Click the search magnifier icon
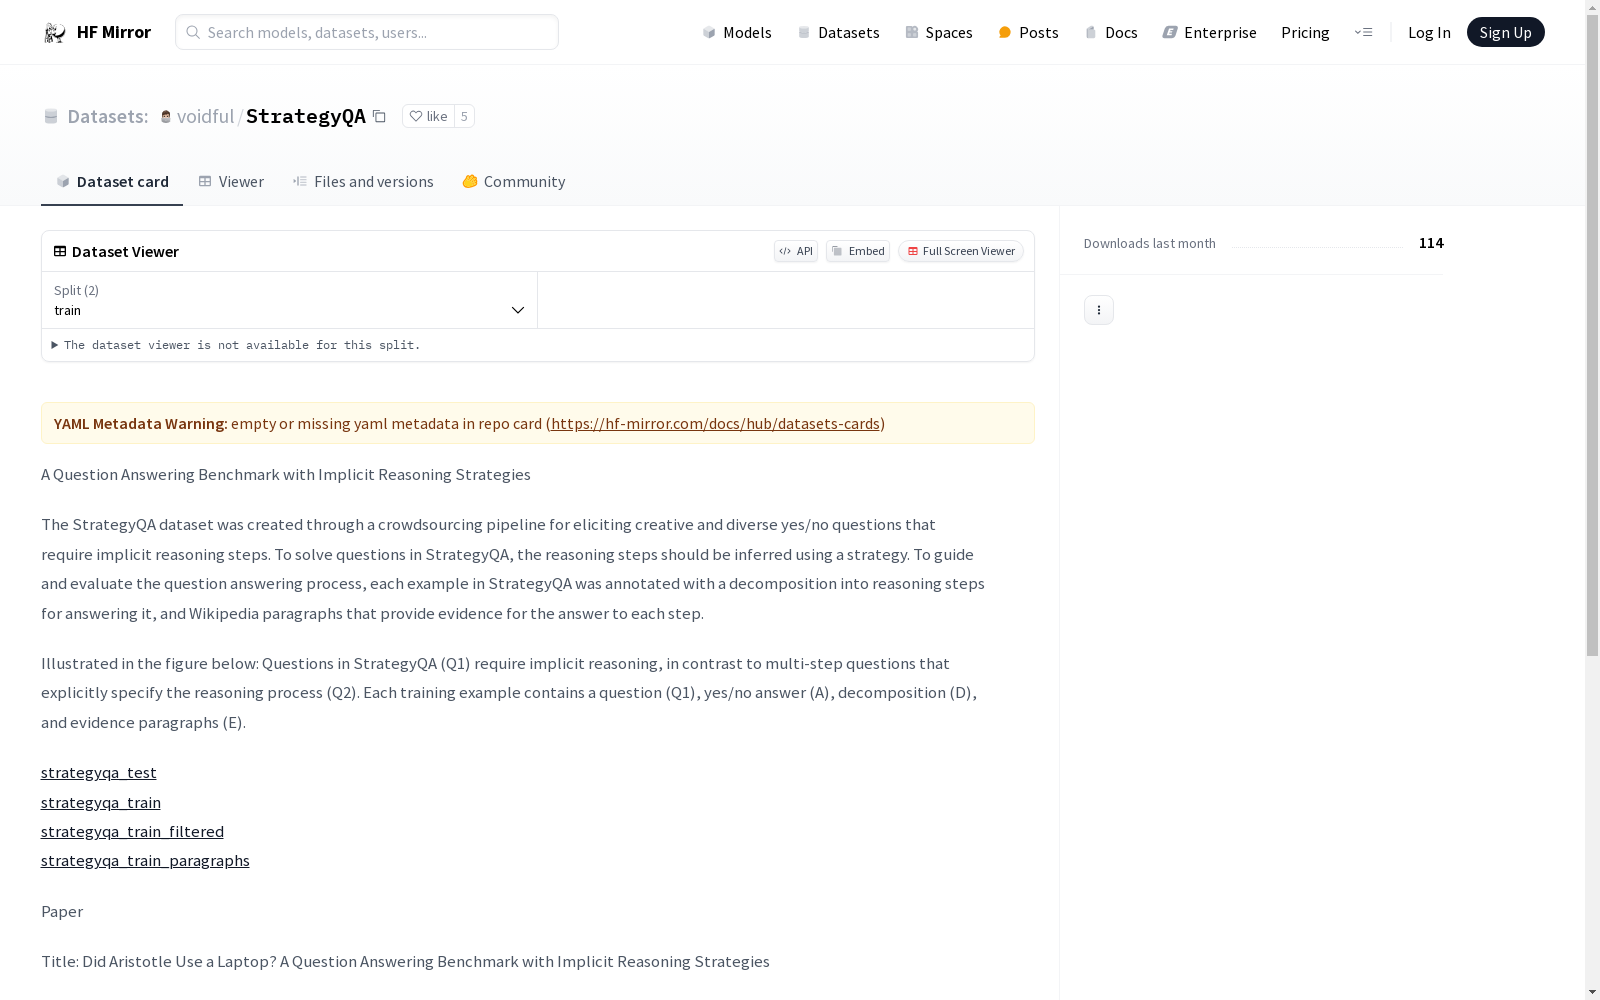1600x1000 pixels. pos(193,32)
